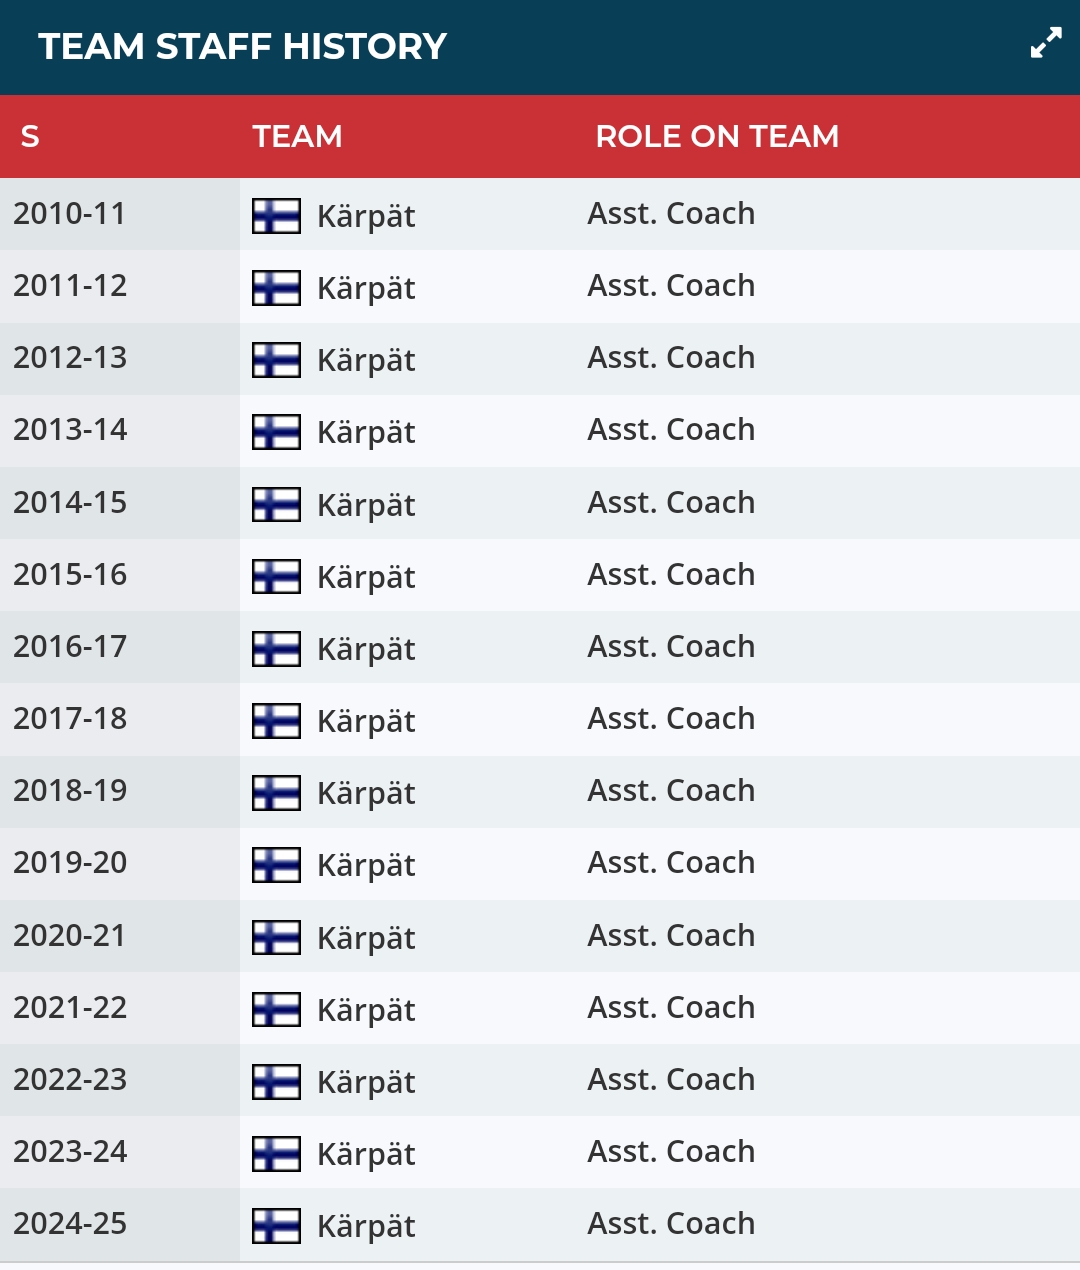
Task: Click the Finland flag in the 2023-24 row
Action: click(276, 1154)
